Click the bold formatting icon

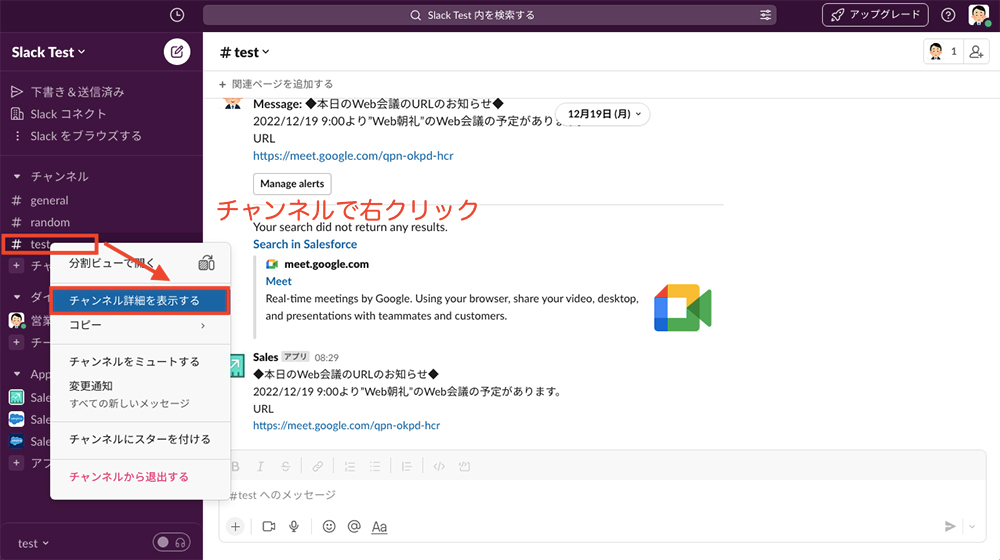click(x=235, y=466)
